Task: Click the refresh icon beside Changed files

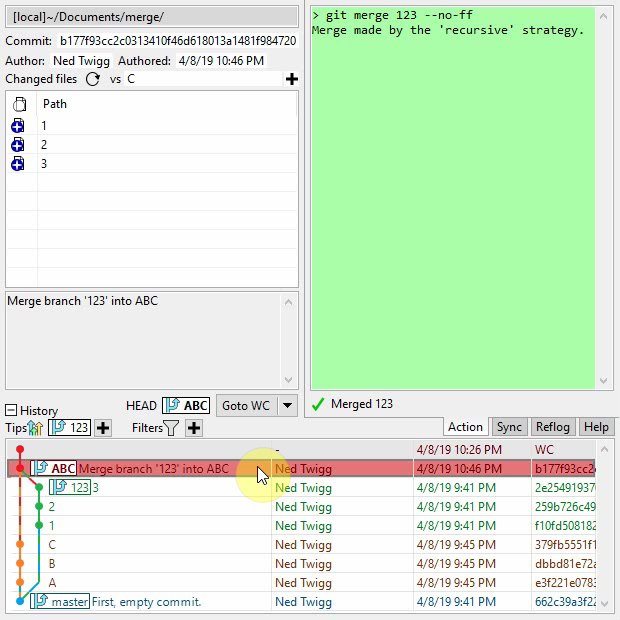Action: (x=93, y=79)
